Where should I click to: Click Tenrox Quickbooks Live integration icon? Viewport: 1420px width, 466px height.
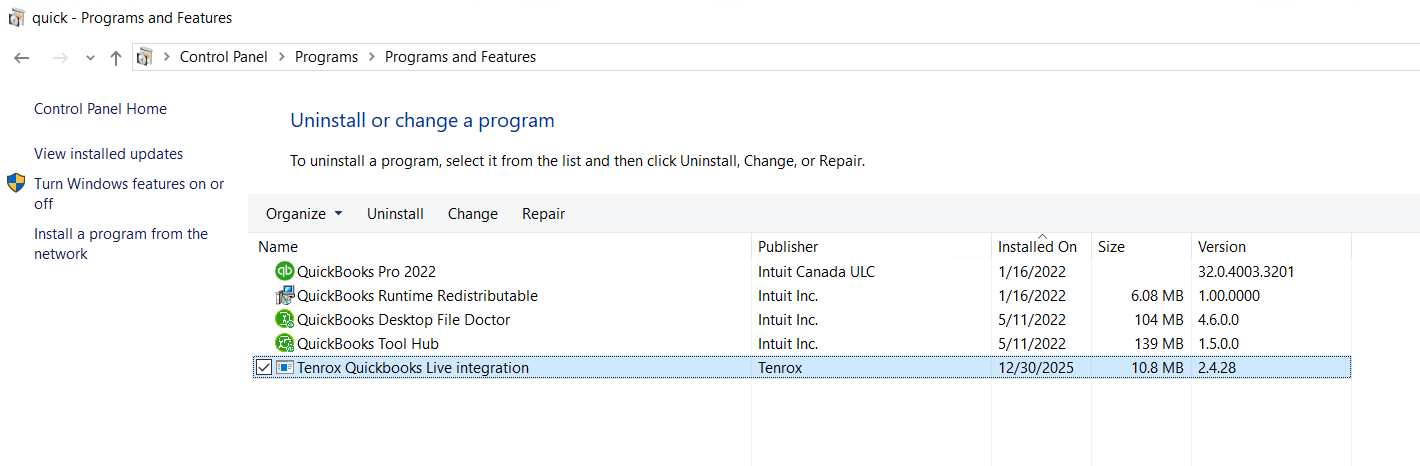[284, 368]
